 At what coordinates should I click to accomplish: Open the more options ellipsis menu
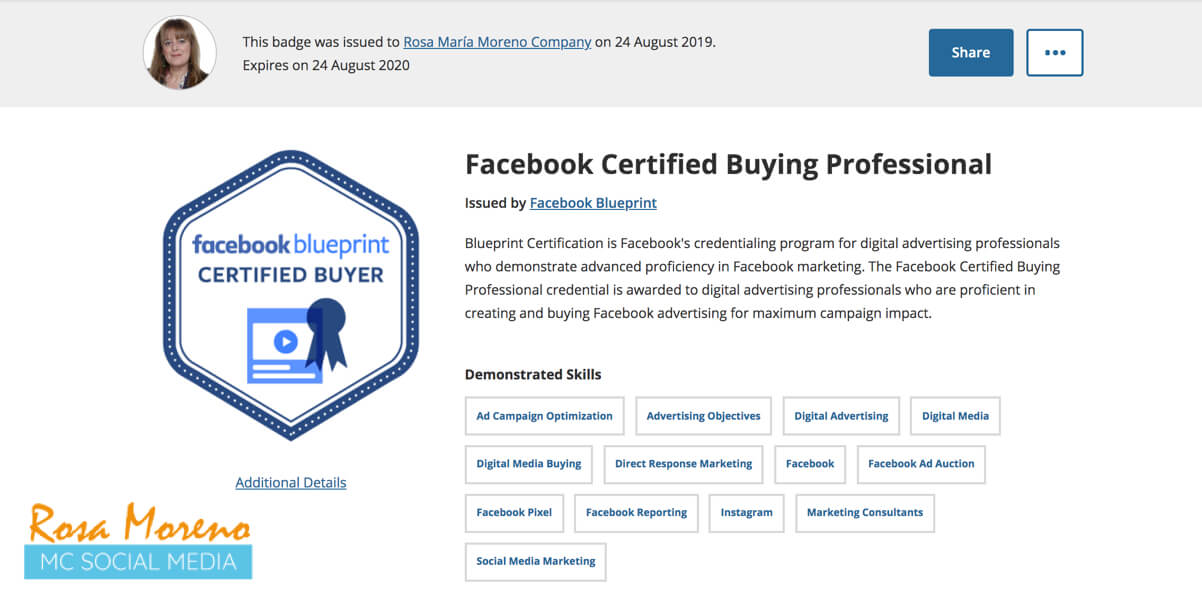tap(1054, 52)
